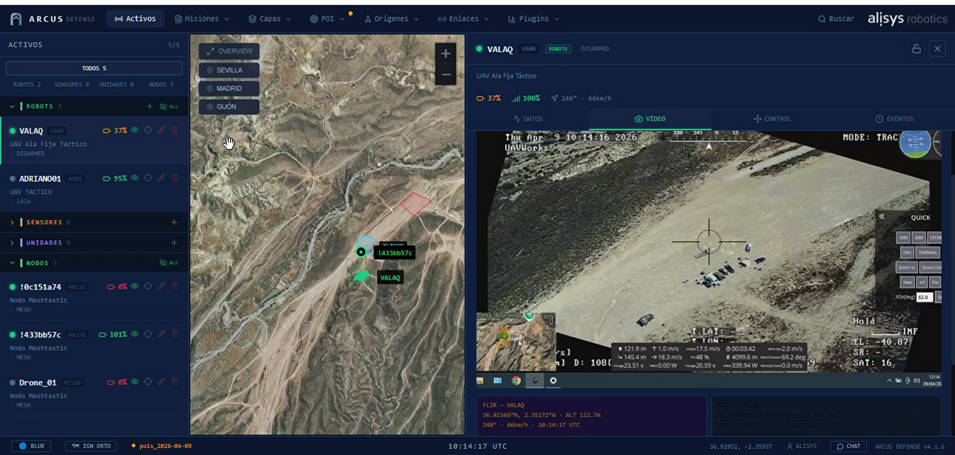Click the VALAQ marker on the map

(x=362, y=277)
